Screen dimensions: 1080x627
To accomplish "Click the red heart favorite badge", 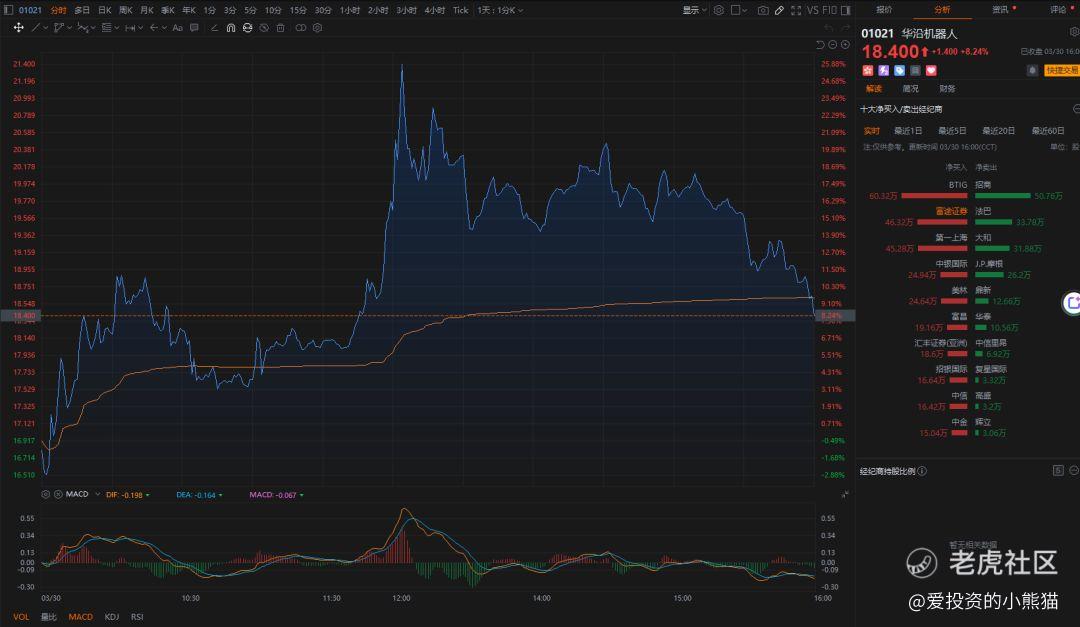I will coord(931,70).
